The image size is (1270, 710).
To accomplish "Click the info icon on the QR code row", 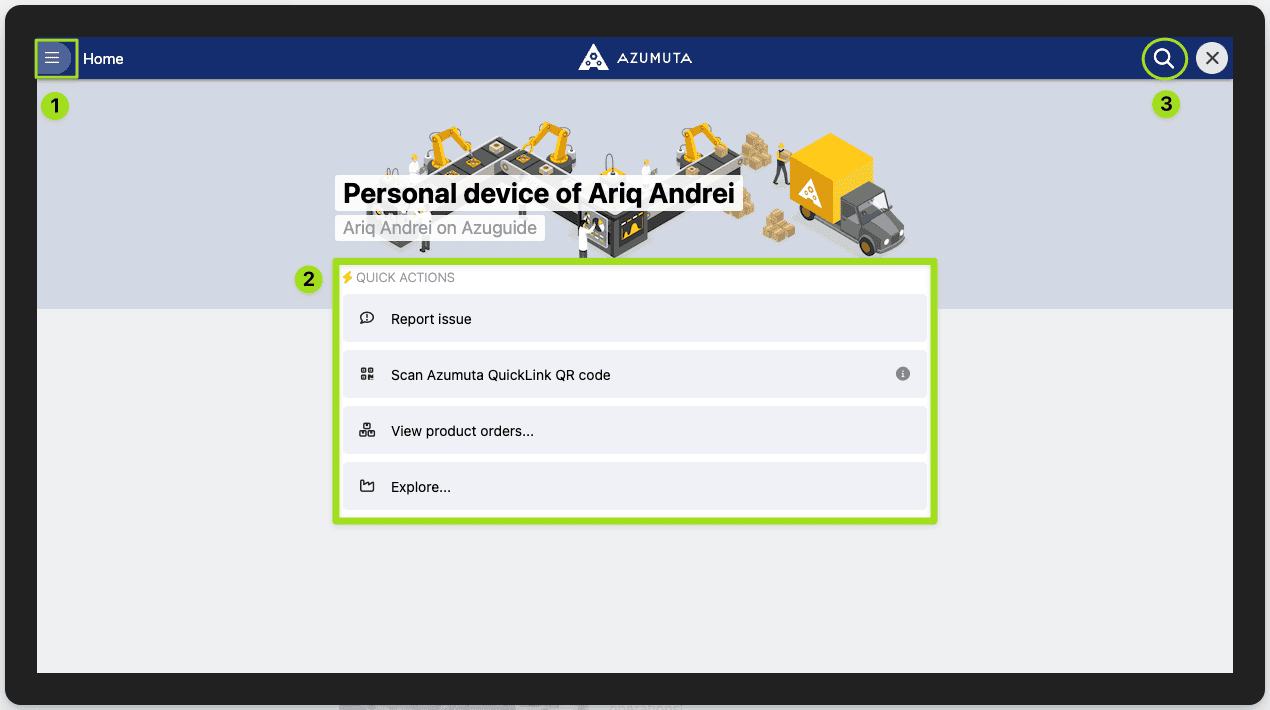I will (902, 374).
